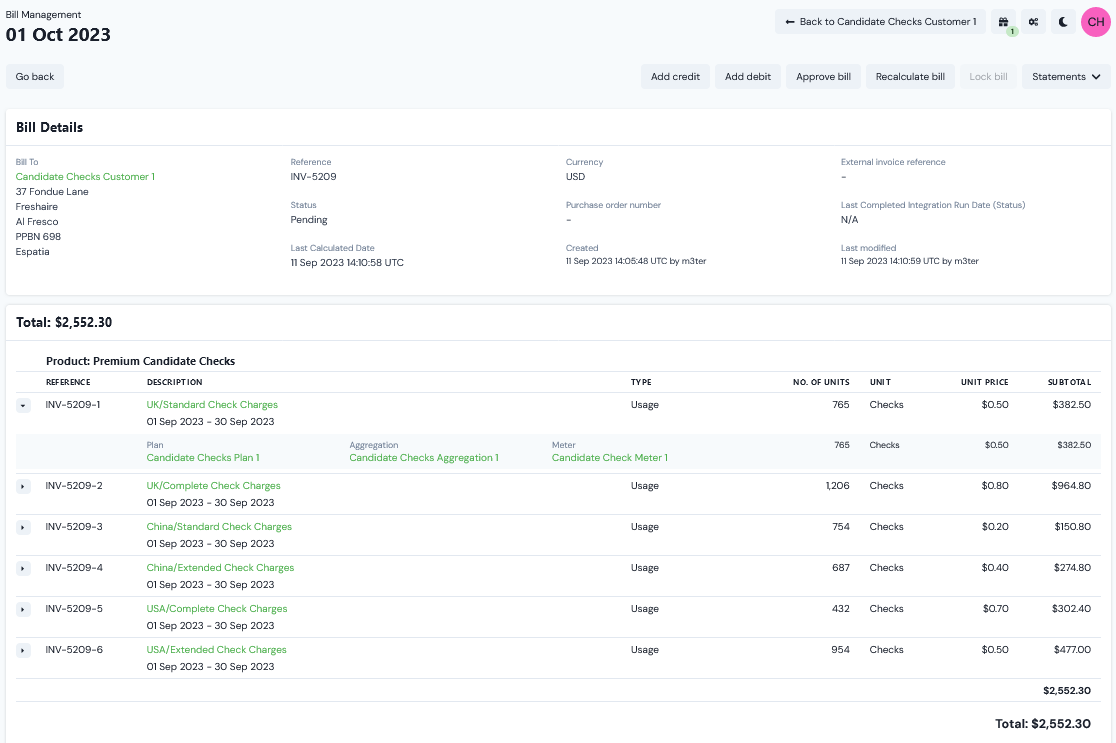Collapse the INV-5209-1 line item
Image resolution: width=1116 pixels, height=743 pixels.
click(x=22, y=405)
